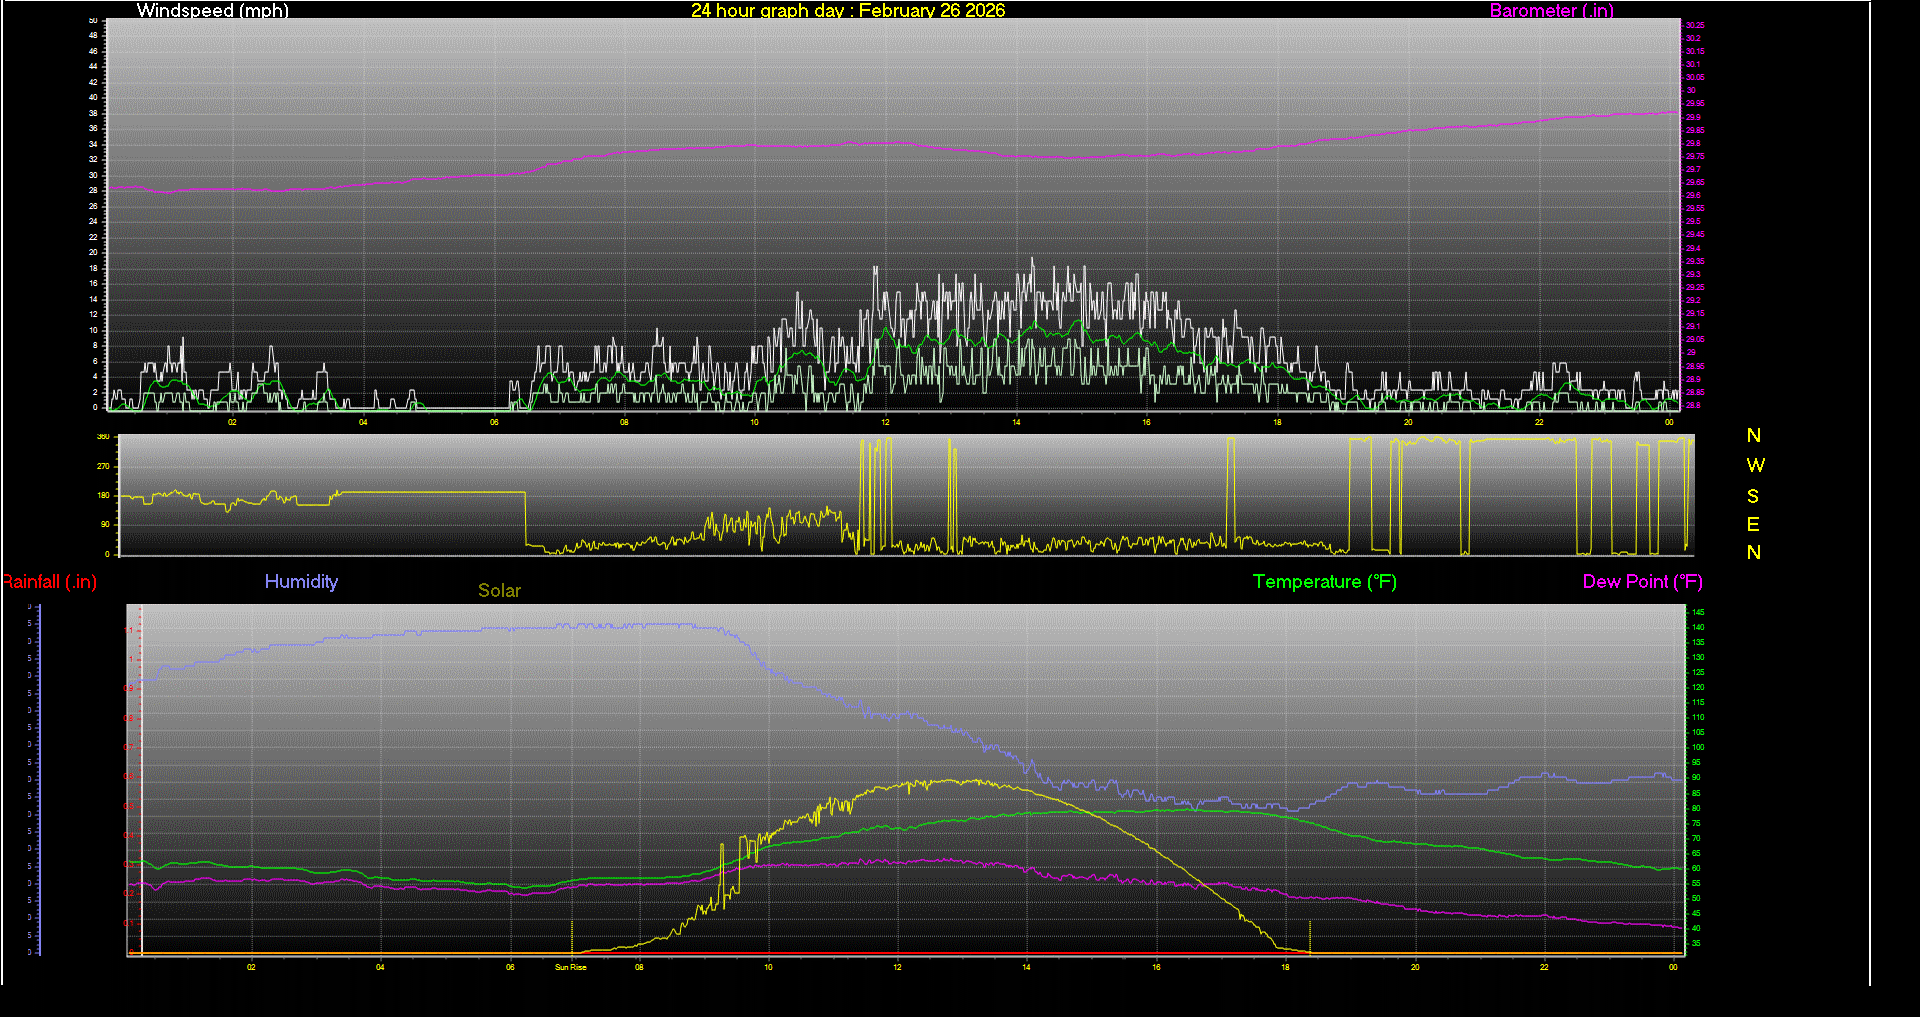Image resolution: width=1920 pixels, height=1017 pixels.
Task: Select the Solar series label
Action: point(499,590)
